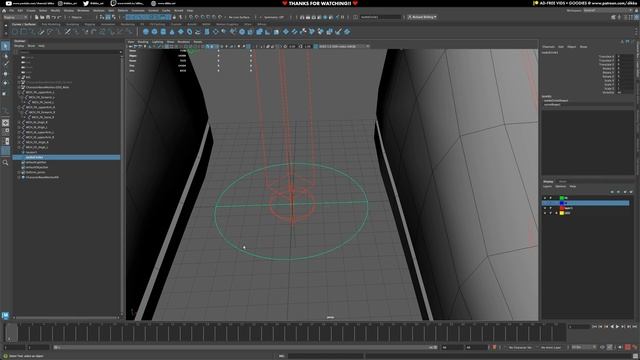Activate the Select tool in the toolbox

pyautogui.click(x=5, y=46)
